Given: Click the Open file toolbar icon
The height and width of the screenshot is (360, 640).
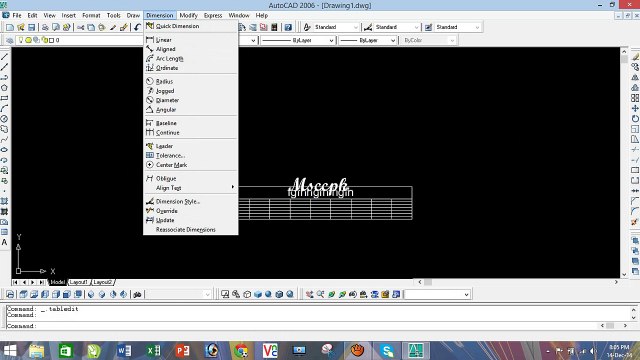Looking at the screenshot, I should pyautogui.click(x=21, y=27).
